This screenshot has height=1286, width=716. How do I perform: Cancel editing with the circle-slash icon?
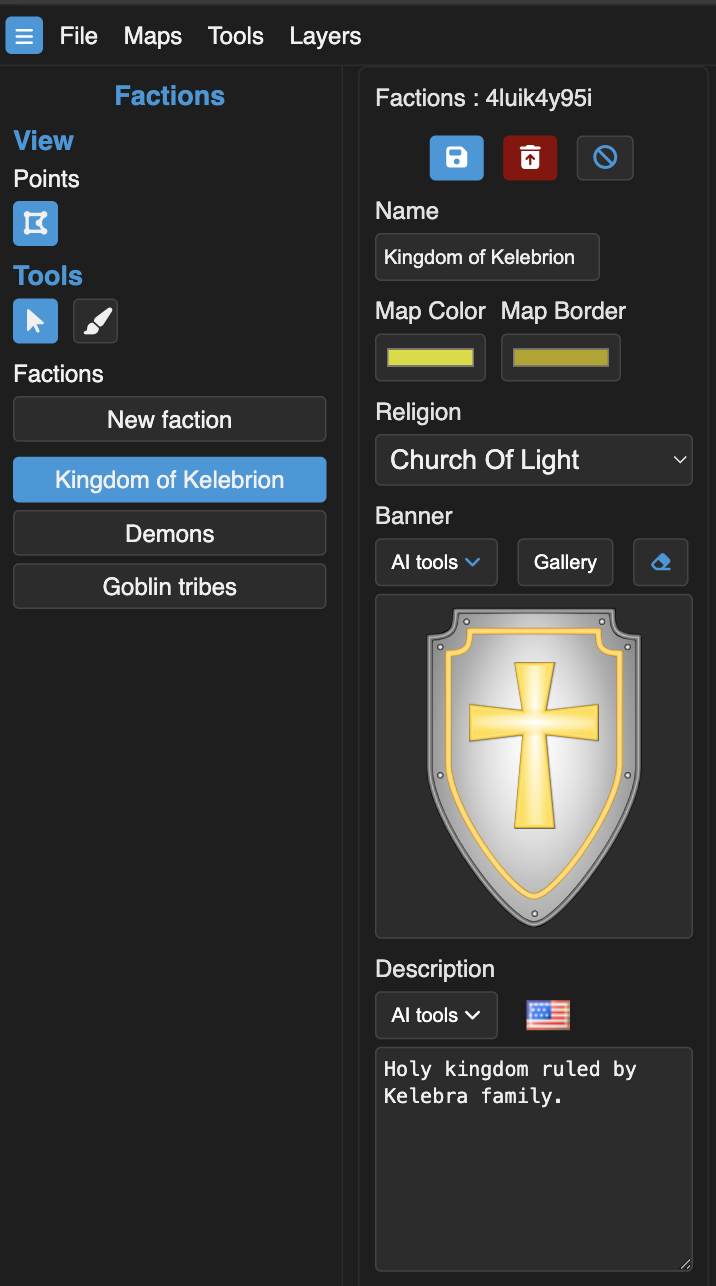tap(605, 158)
